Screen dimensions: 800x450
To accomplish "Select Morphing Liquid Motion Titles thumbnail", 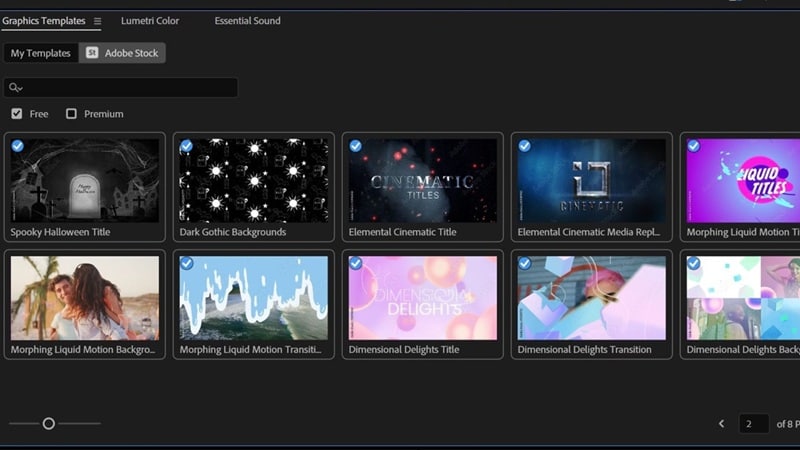I will 743,181.
